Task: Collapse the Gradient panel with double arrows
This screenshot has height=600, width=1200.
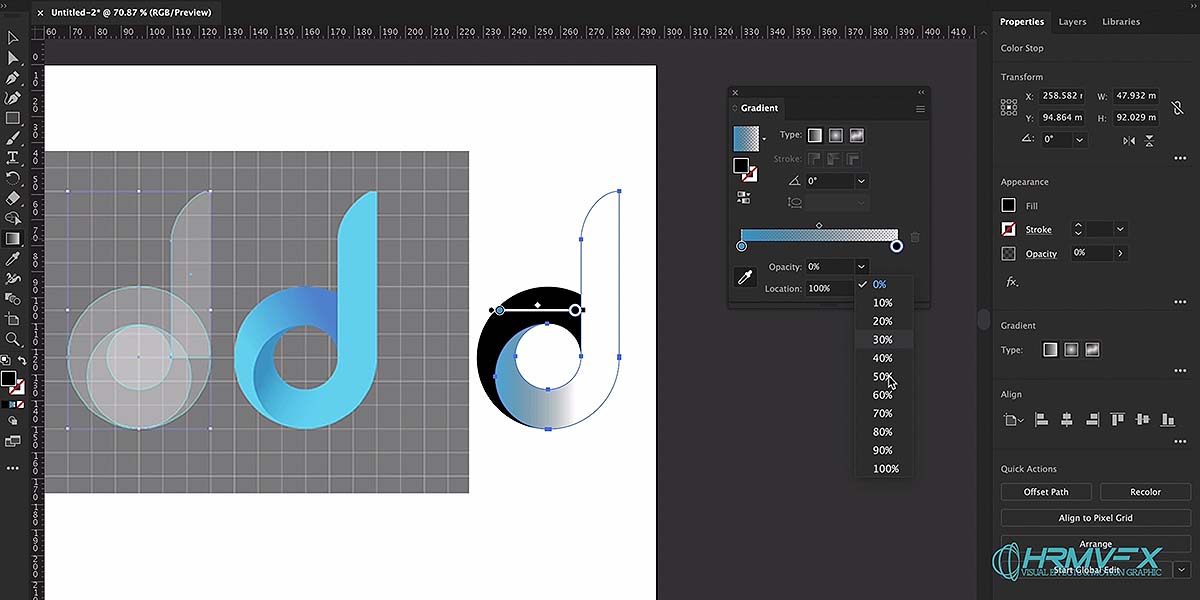Action: tap(921, 92)
